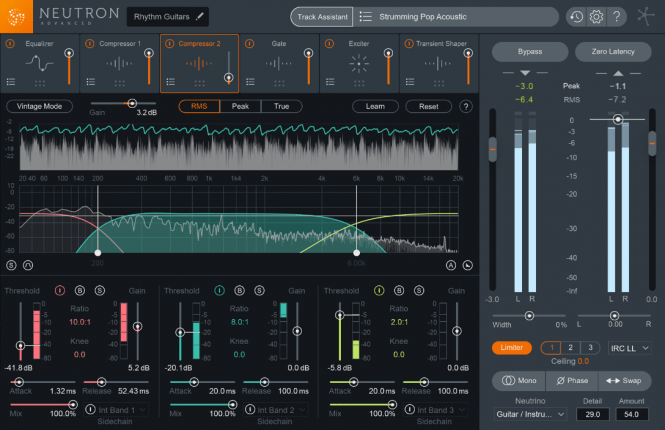Click the 200 Hz crossover handle
The image size is (665, 430).
98,253
